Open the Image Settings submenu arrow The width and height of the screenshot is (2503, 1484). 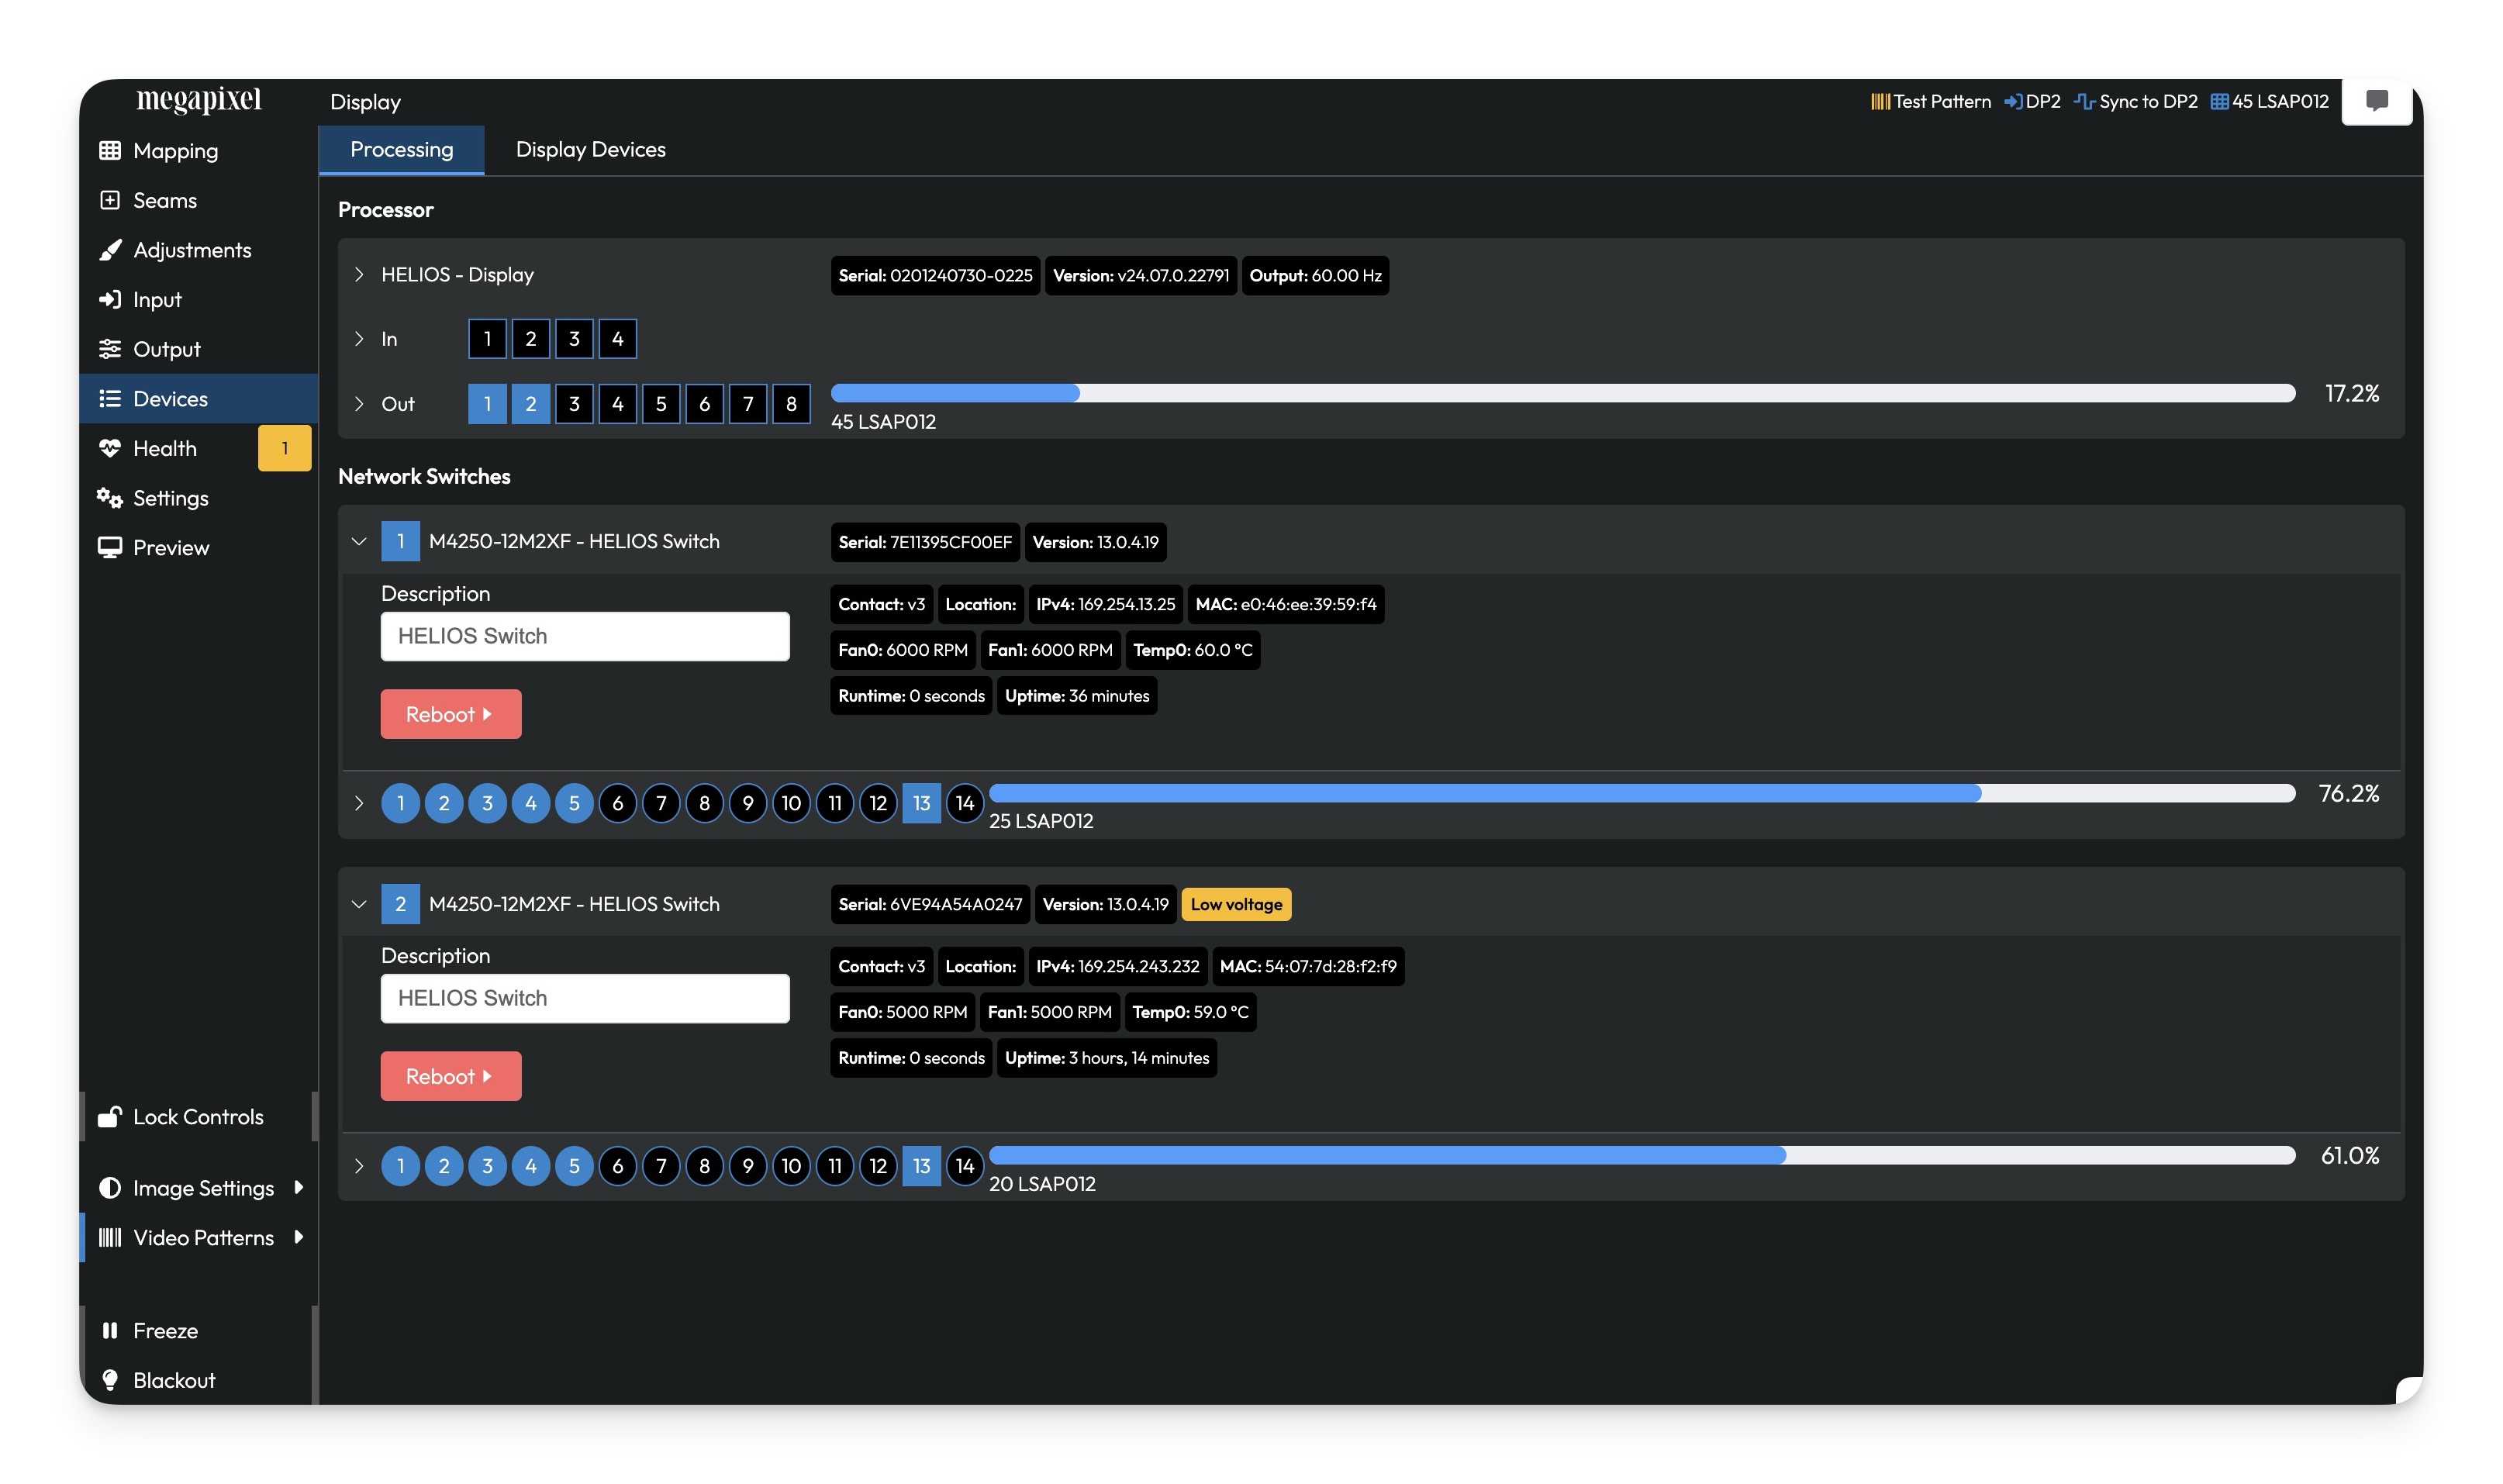tap(298, 1188)
